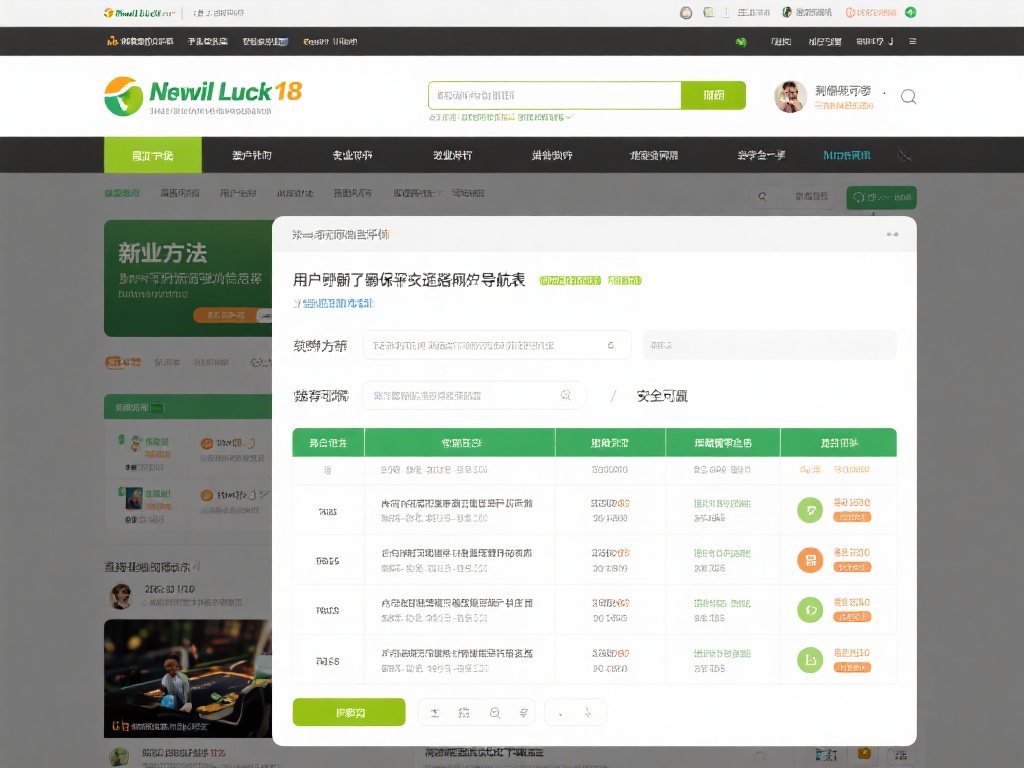Click the orange chat bubble icon in the first row

[810, 510]
